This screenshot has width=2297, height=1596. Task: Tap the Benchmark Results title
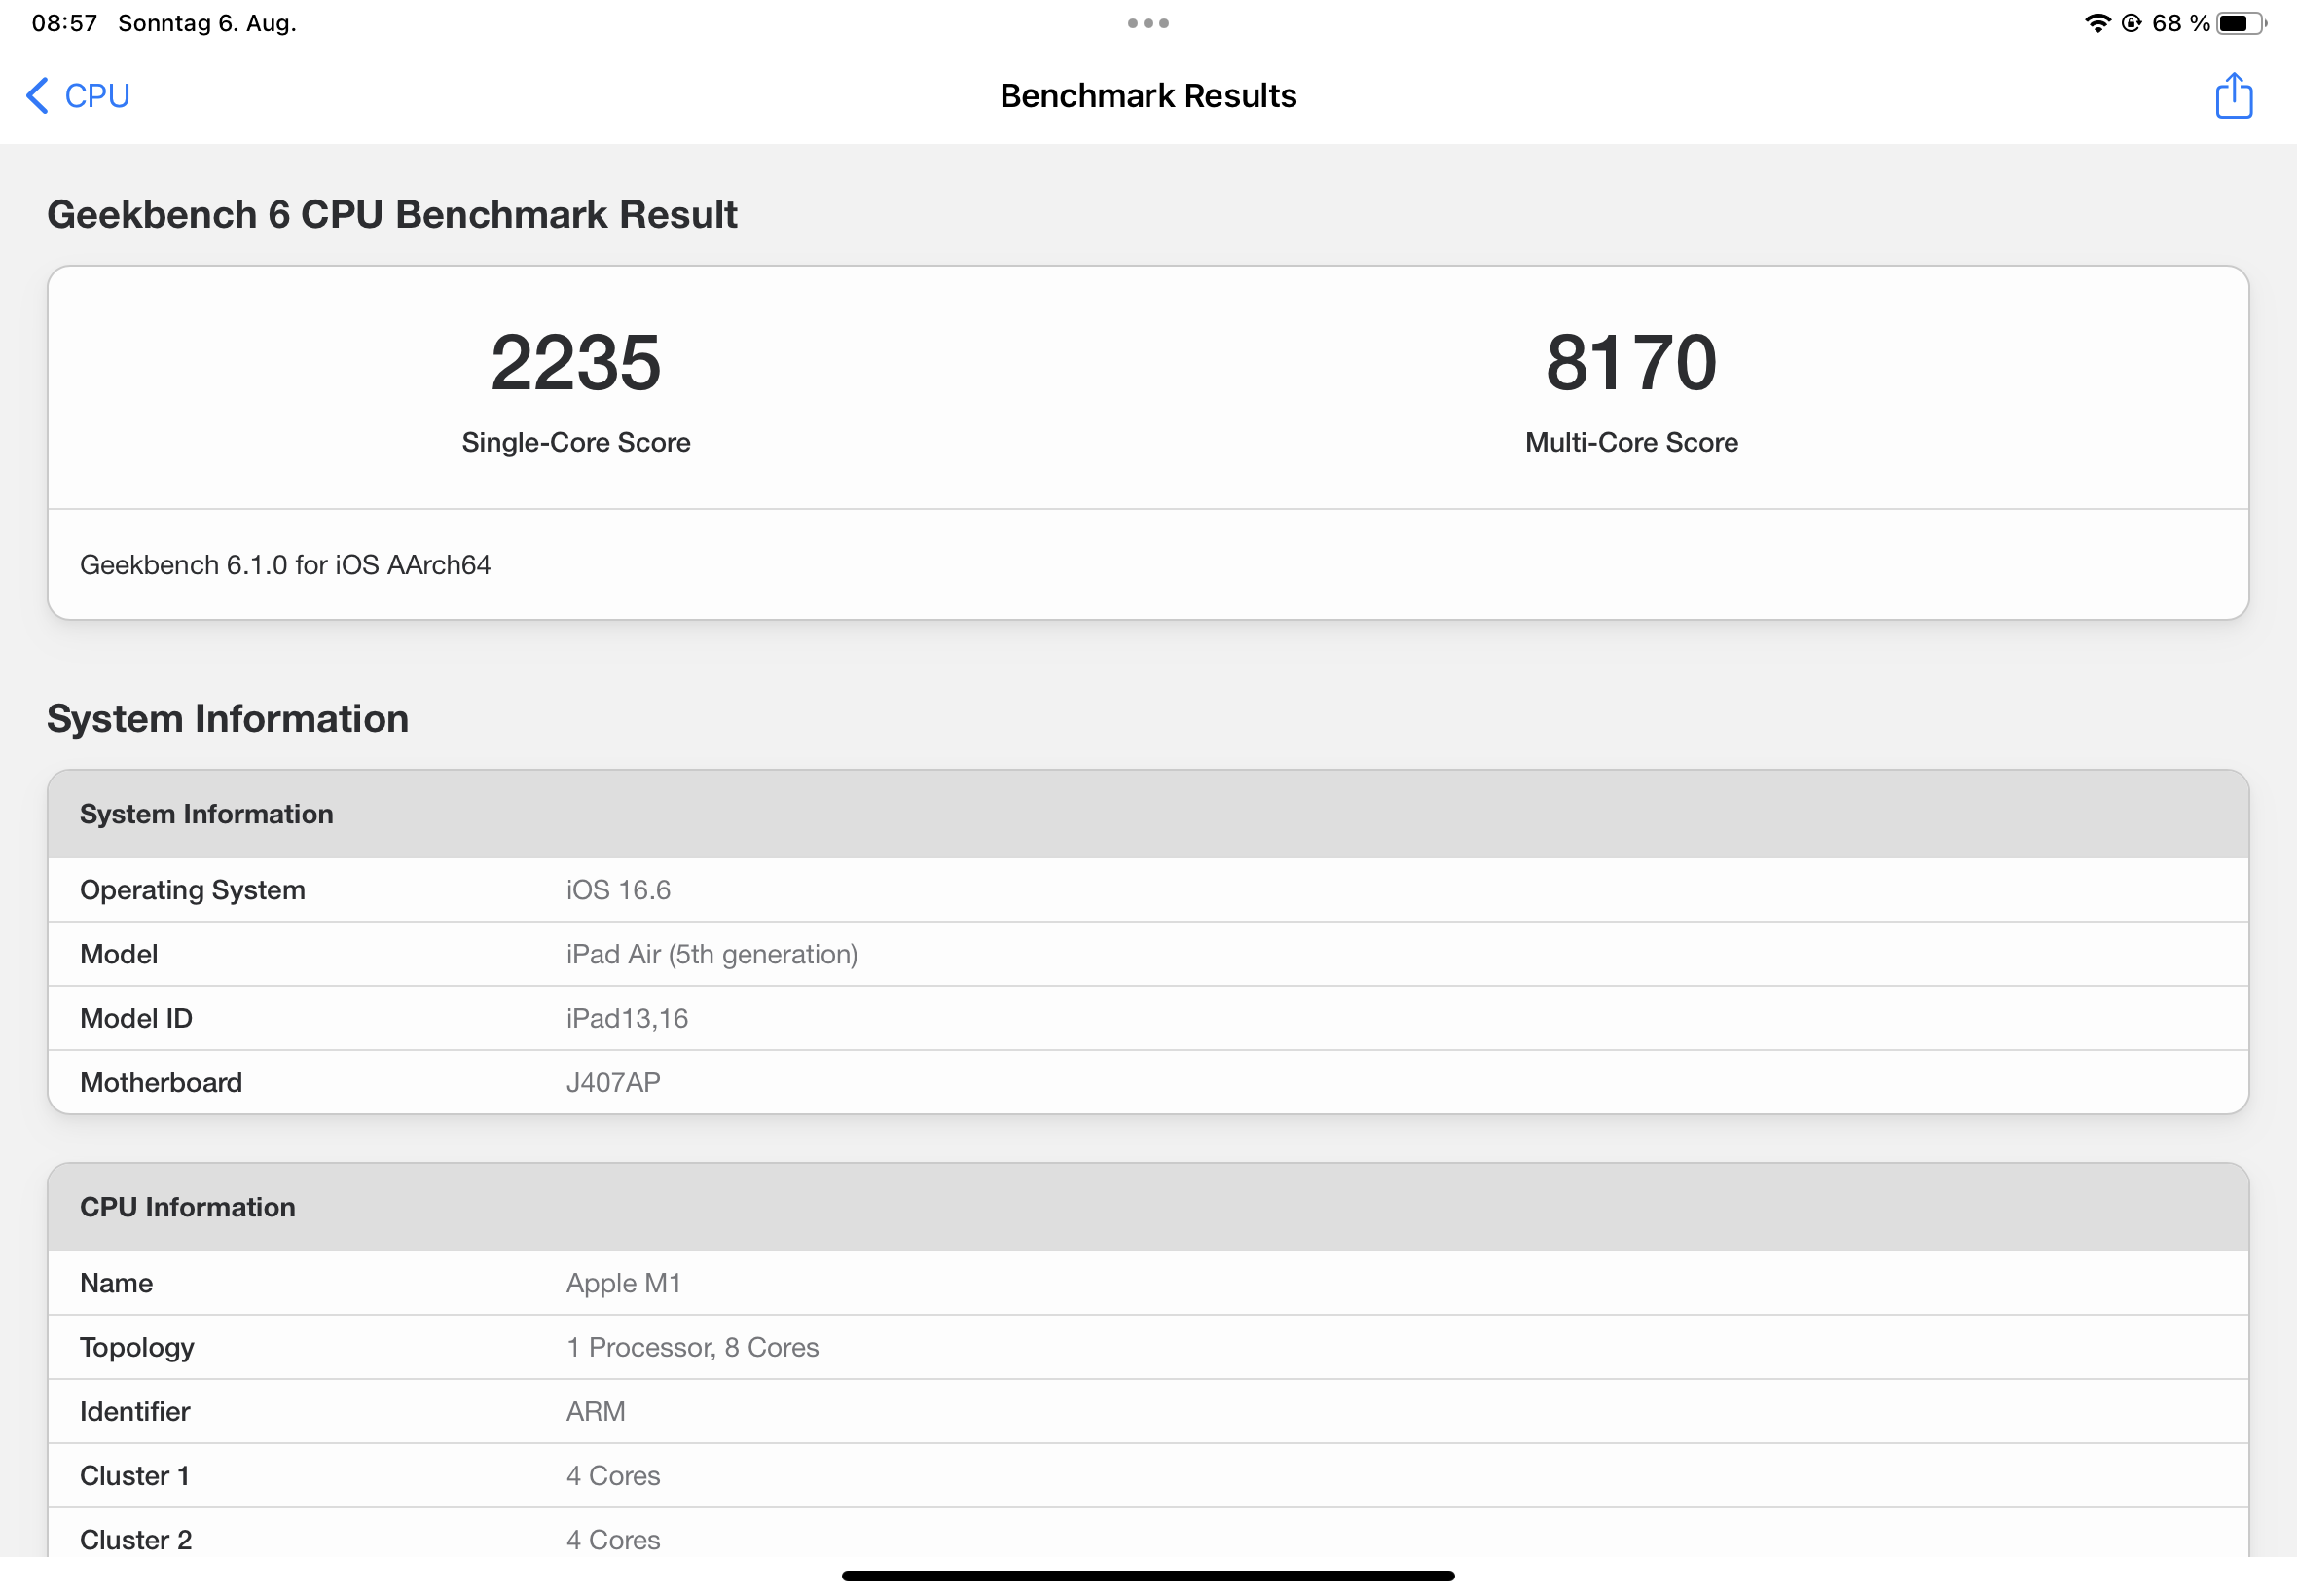coord(1148,96)
